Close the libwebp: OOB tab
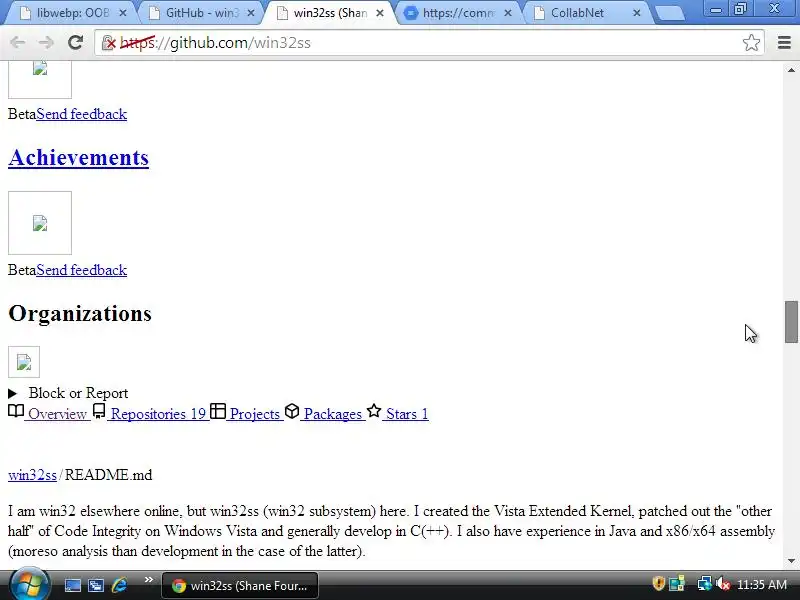Image resolution: width=800 pixels, height=600 pixels. [x=122, y=13]
